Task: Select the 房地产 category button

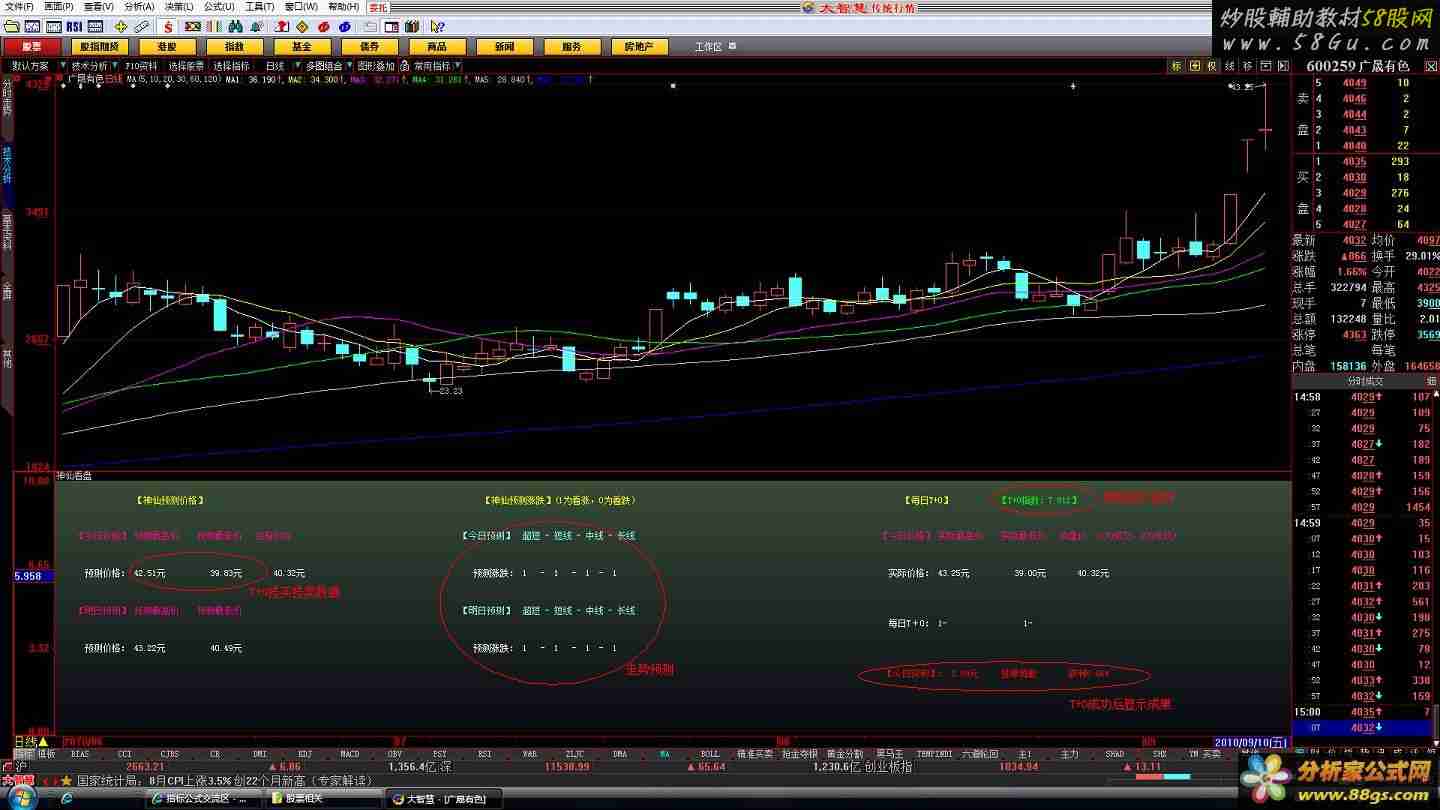Action: click(x=639, y=47)
